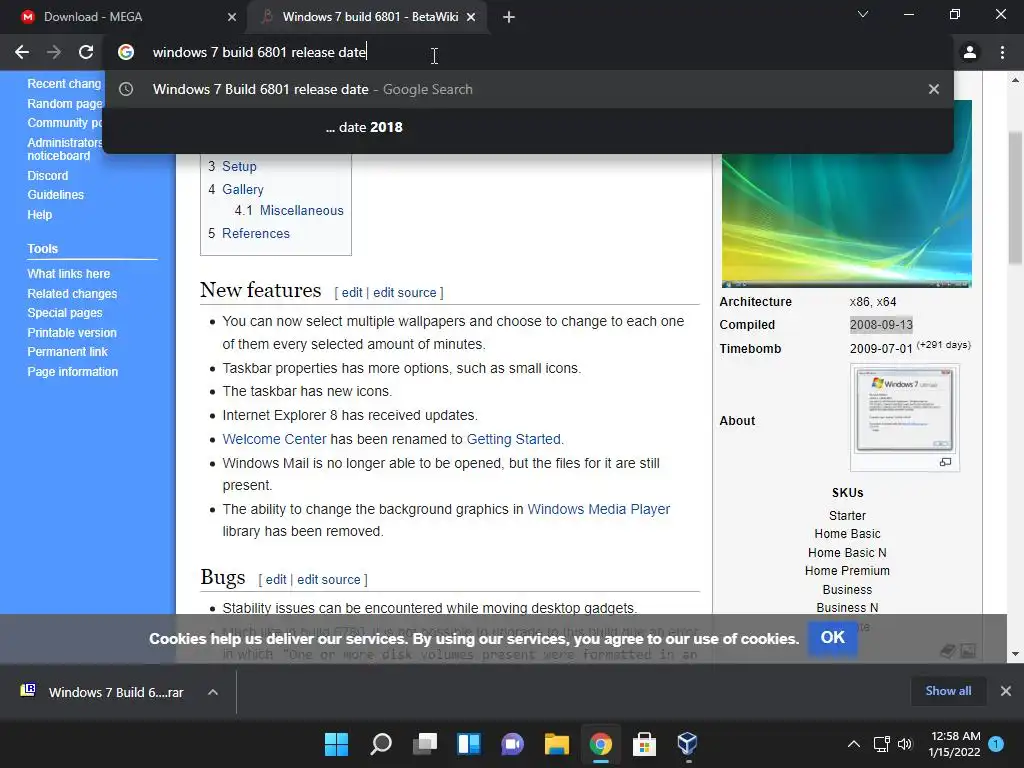Viewport: 1024px width, 768px height.
Task: Open Chrome three-dot menu
Action: click(1002, 52)
